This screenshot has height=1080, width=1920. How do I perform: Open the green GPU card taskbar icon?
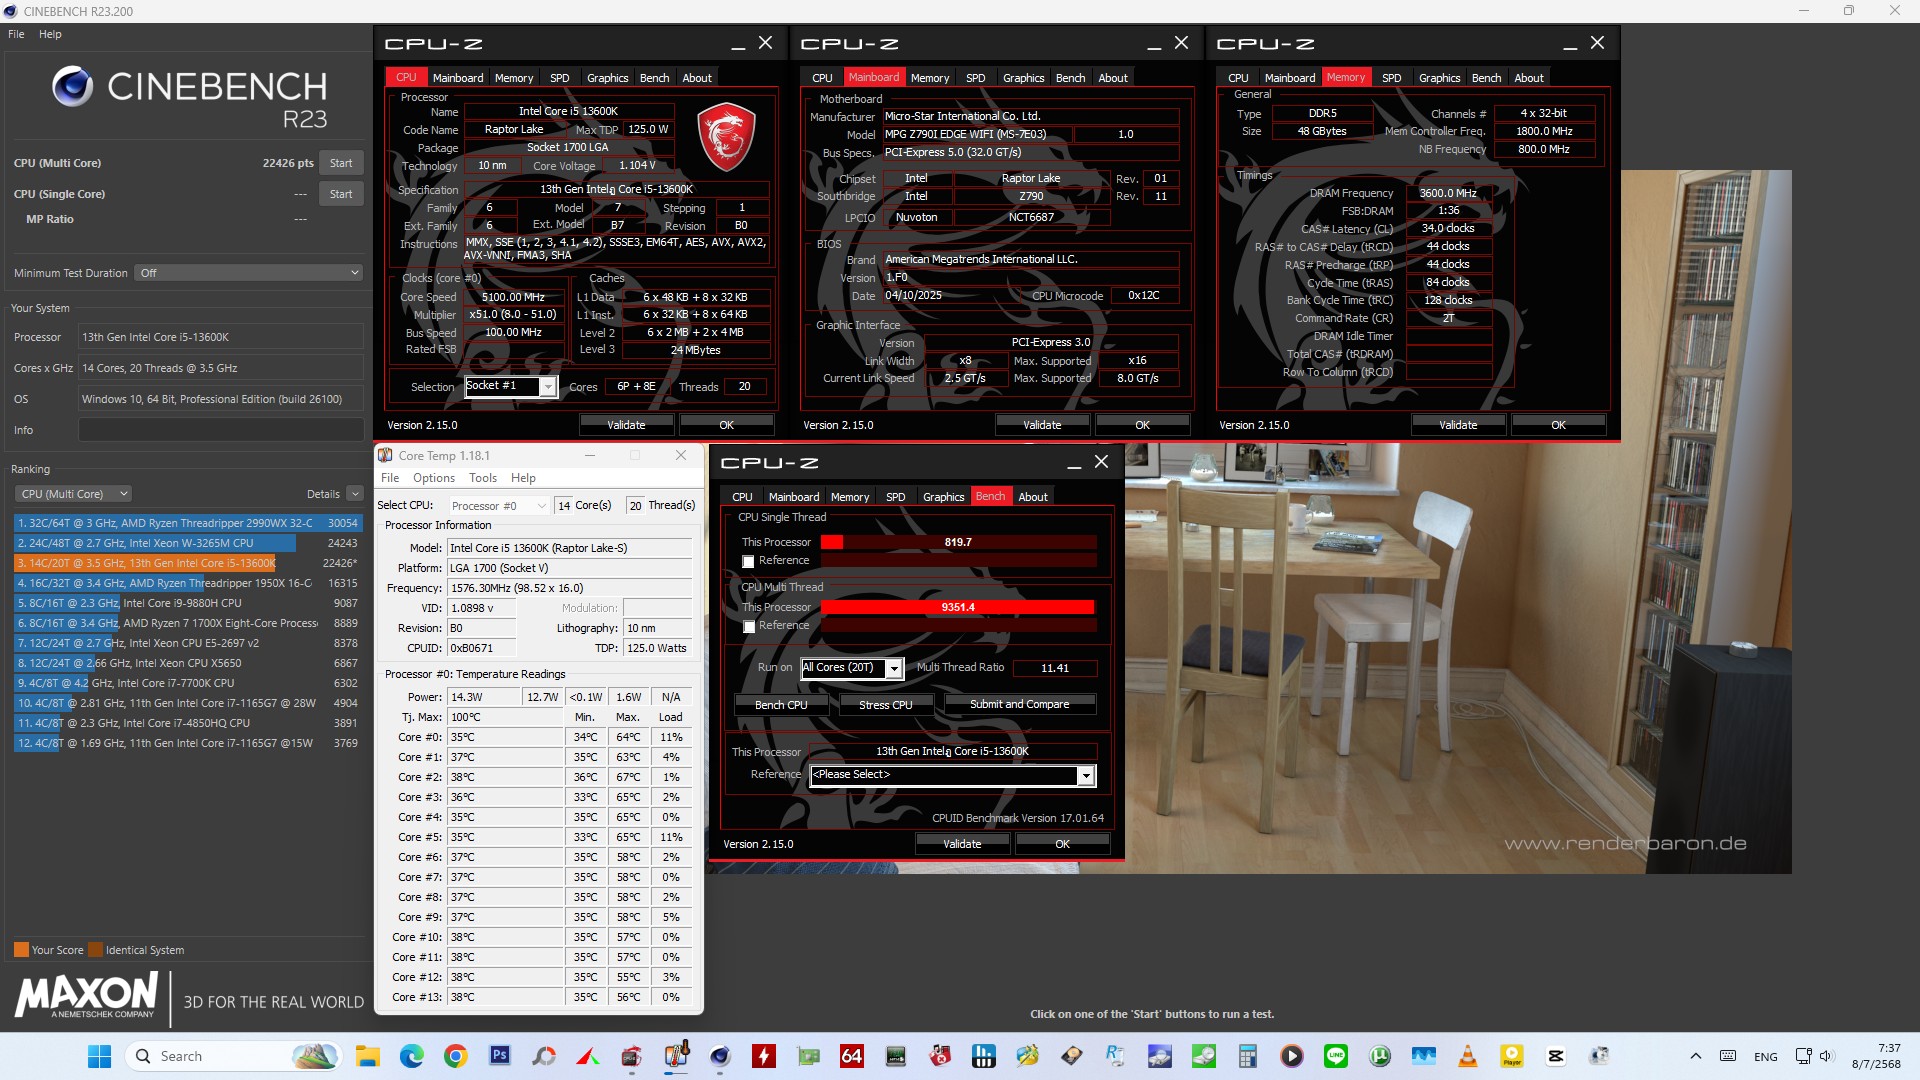(x=808, y=1056)
